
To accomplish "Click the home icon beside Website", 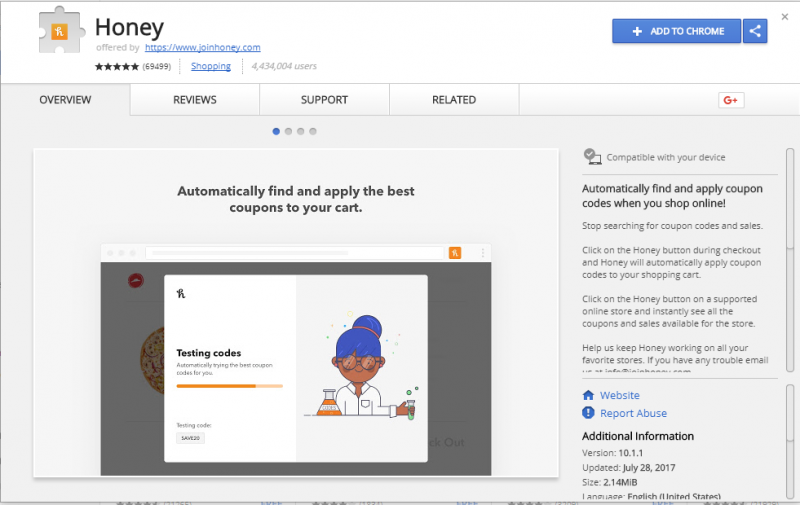I will pos(588,395).
